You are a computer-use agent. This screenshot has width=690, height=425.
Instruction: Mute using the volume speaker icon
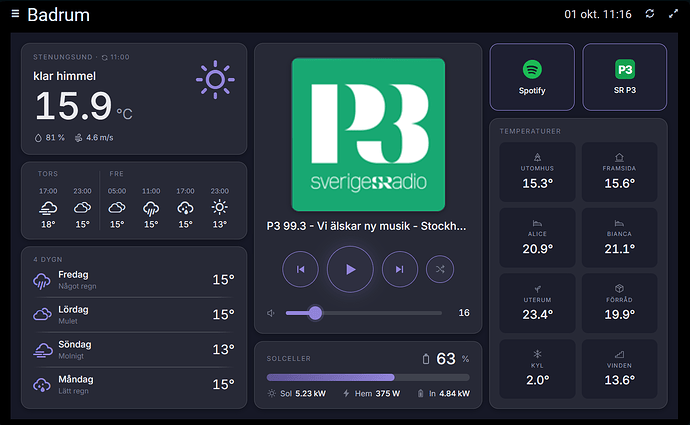coord(271,313)
